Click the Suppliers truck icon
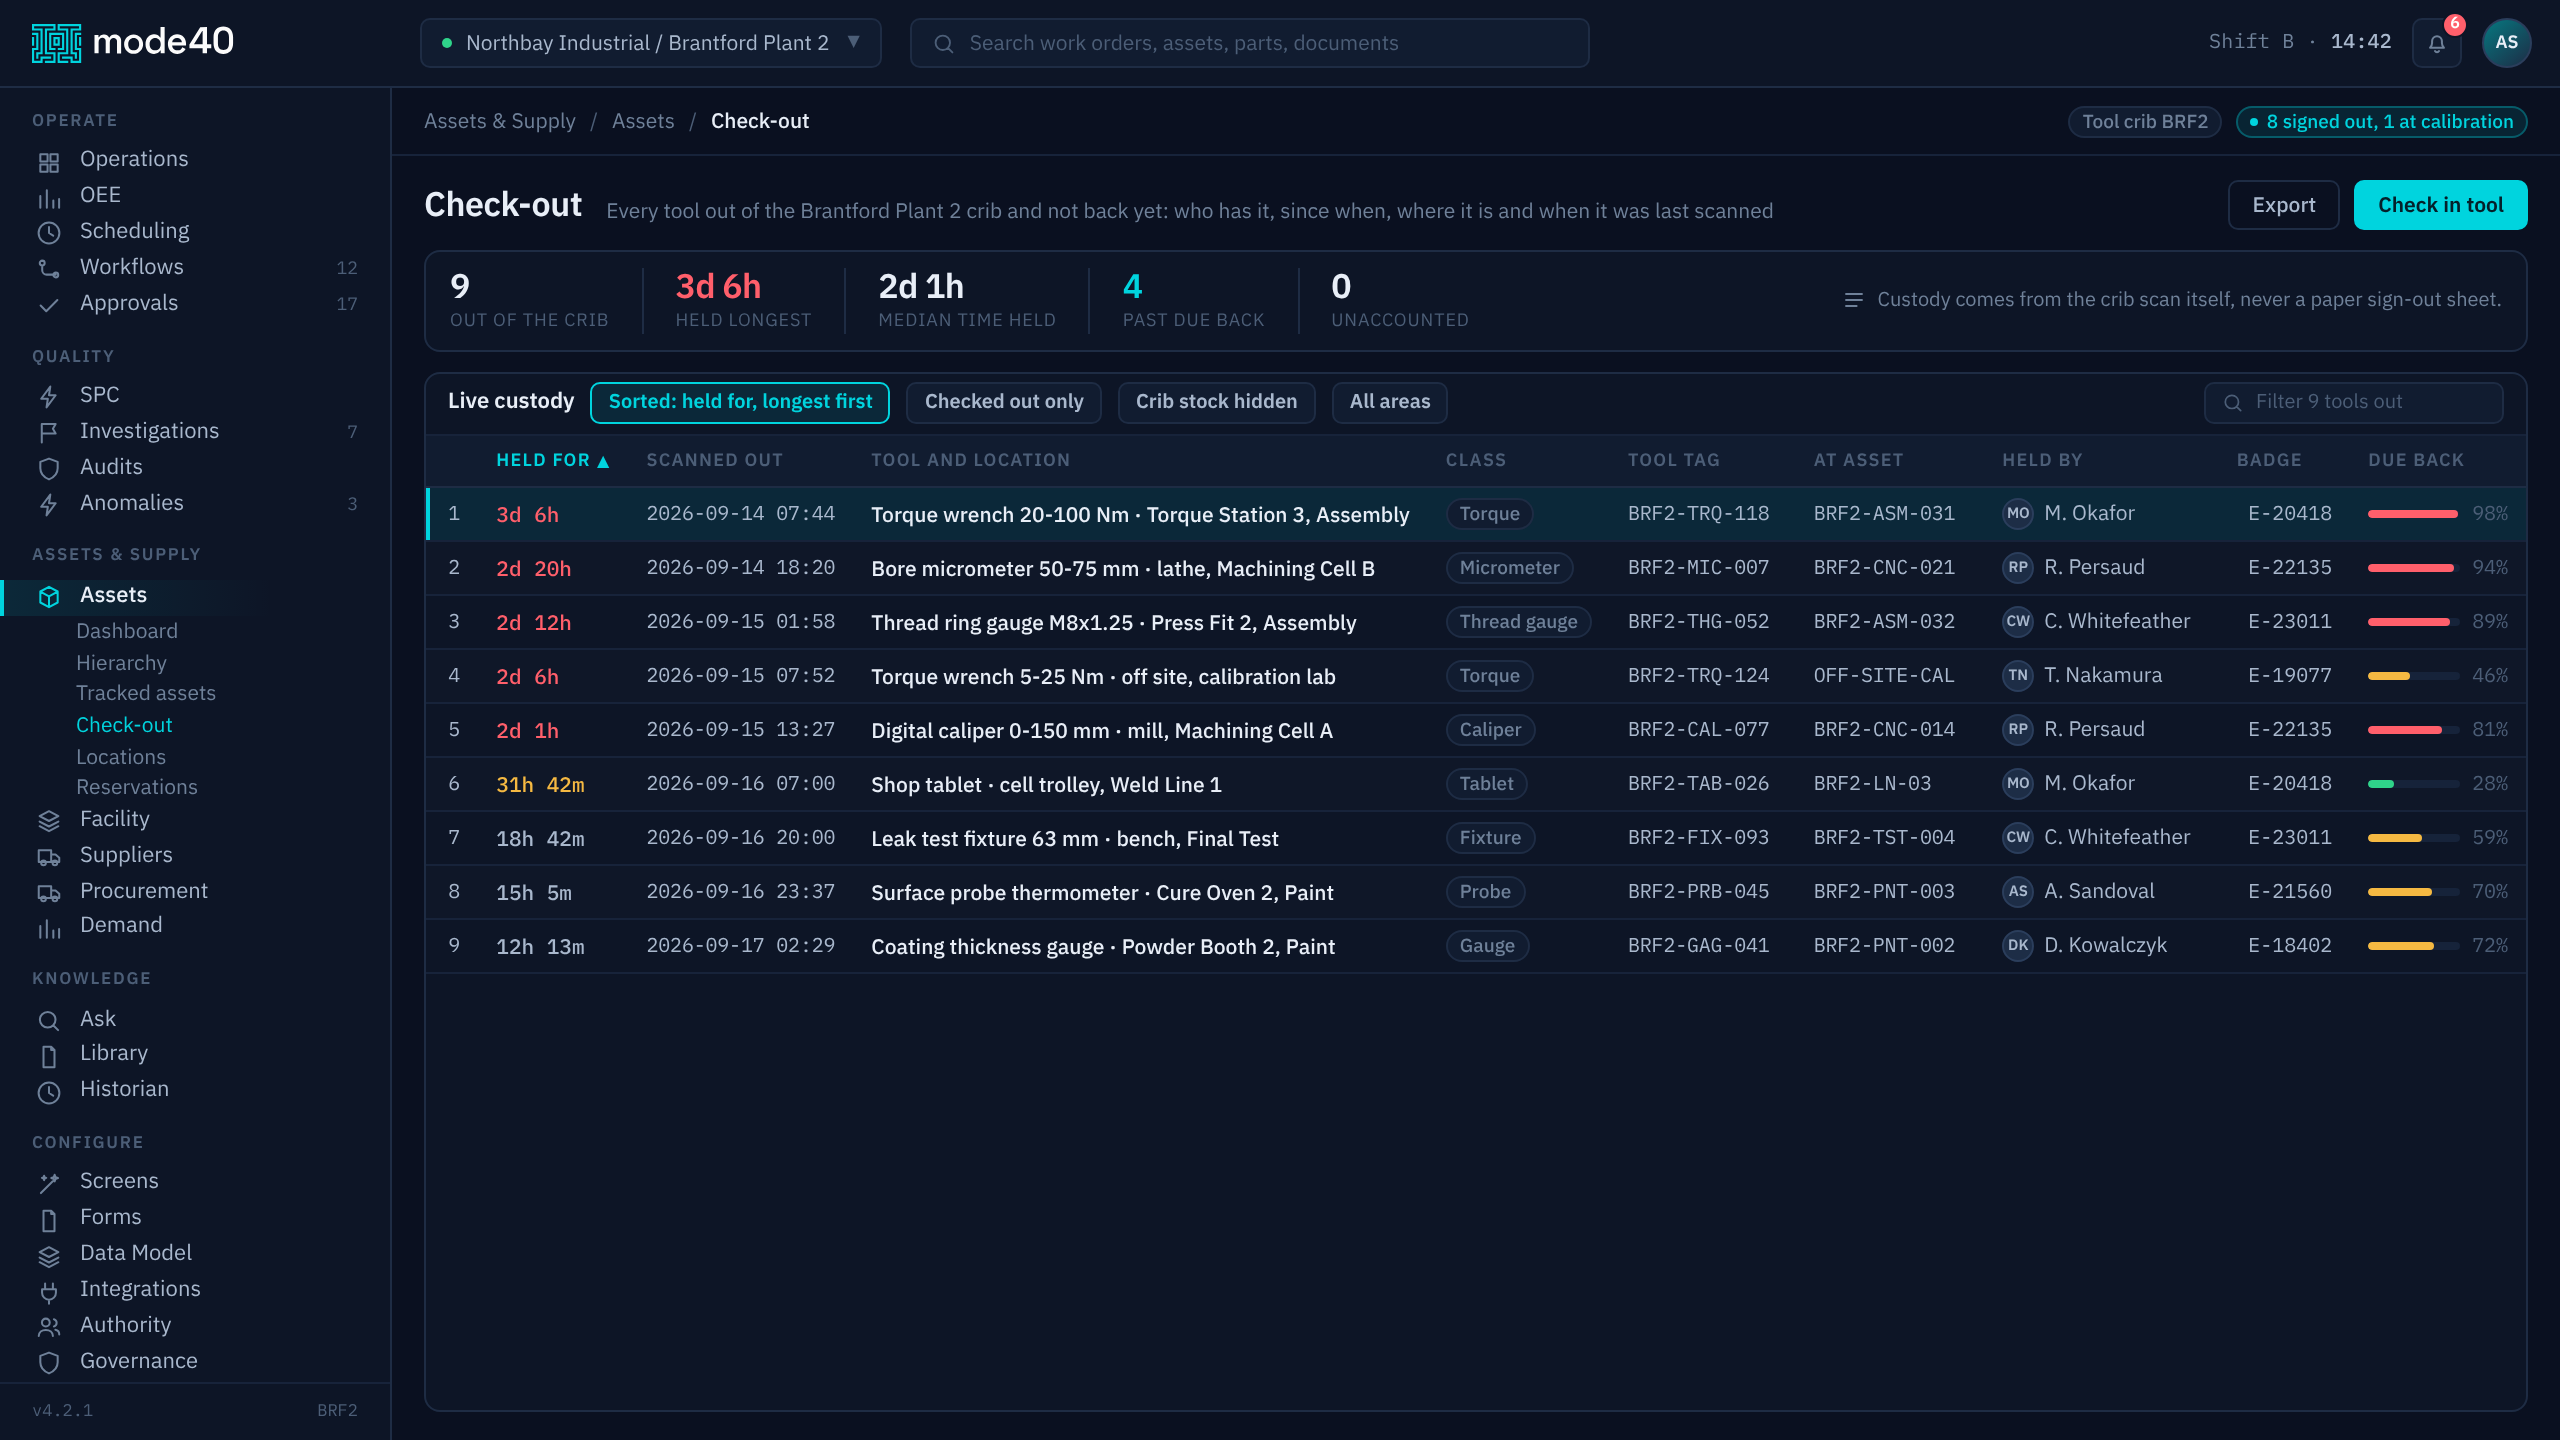The image size is (2560, 1440). pyautogui.click(x=49, y=857)
